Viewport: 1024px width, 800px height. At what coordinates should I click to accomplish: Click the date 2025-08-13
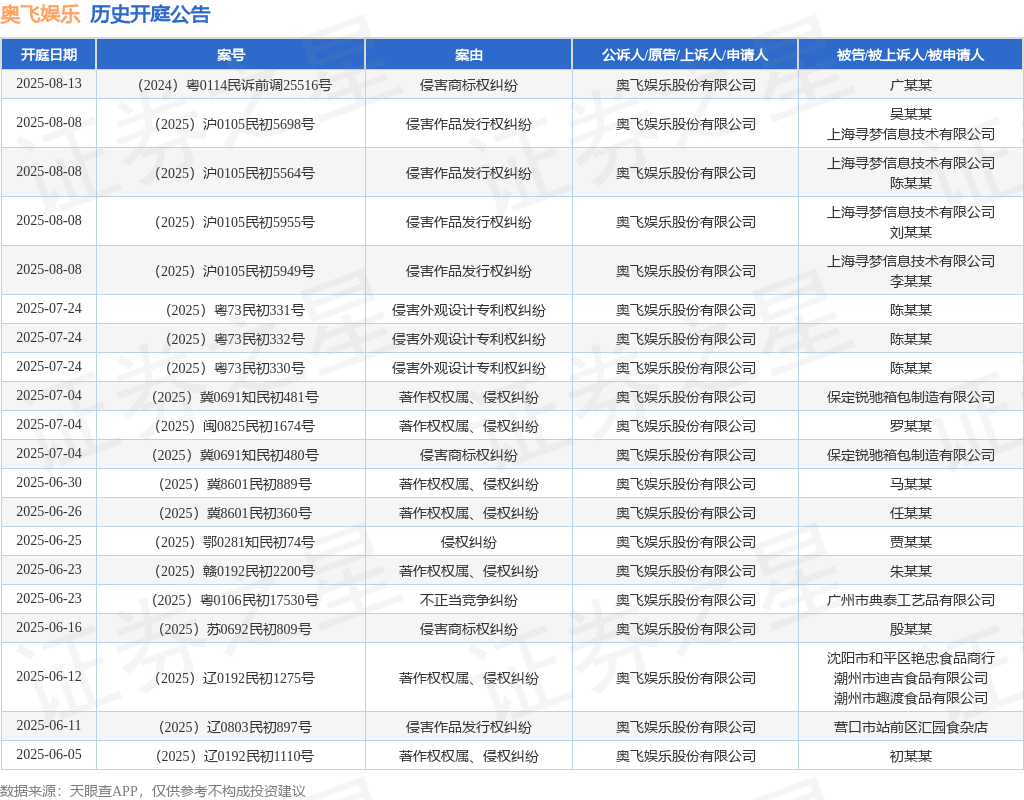tap(49, 84)
